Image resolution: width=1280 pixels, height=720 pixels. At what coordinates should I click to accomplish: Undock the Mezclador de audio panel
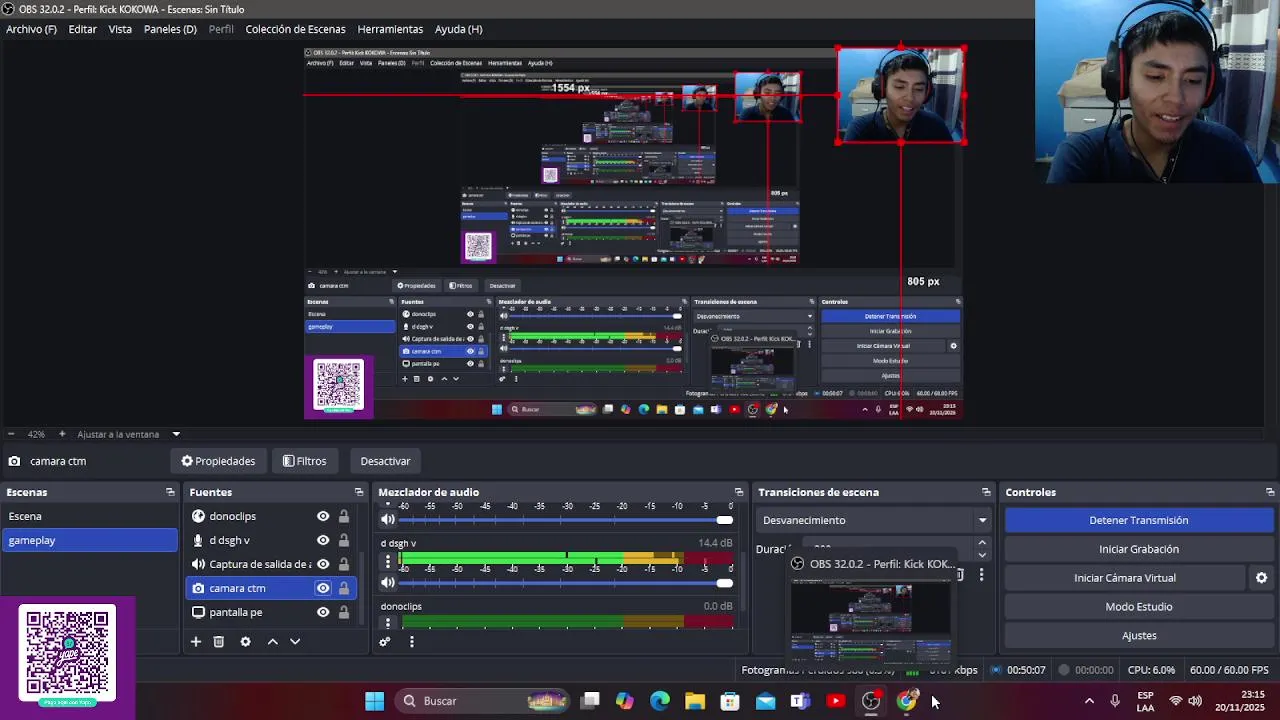click(x=739, y=492)
